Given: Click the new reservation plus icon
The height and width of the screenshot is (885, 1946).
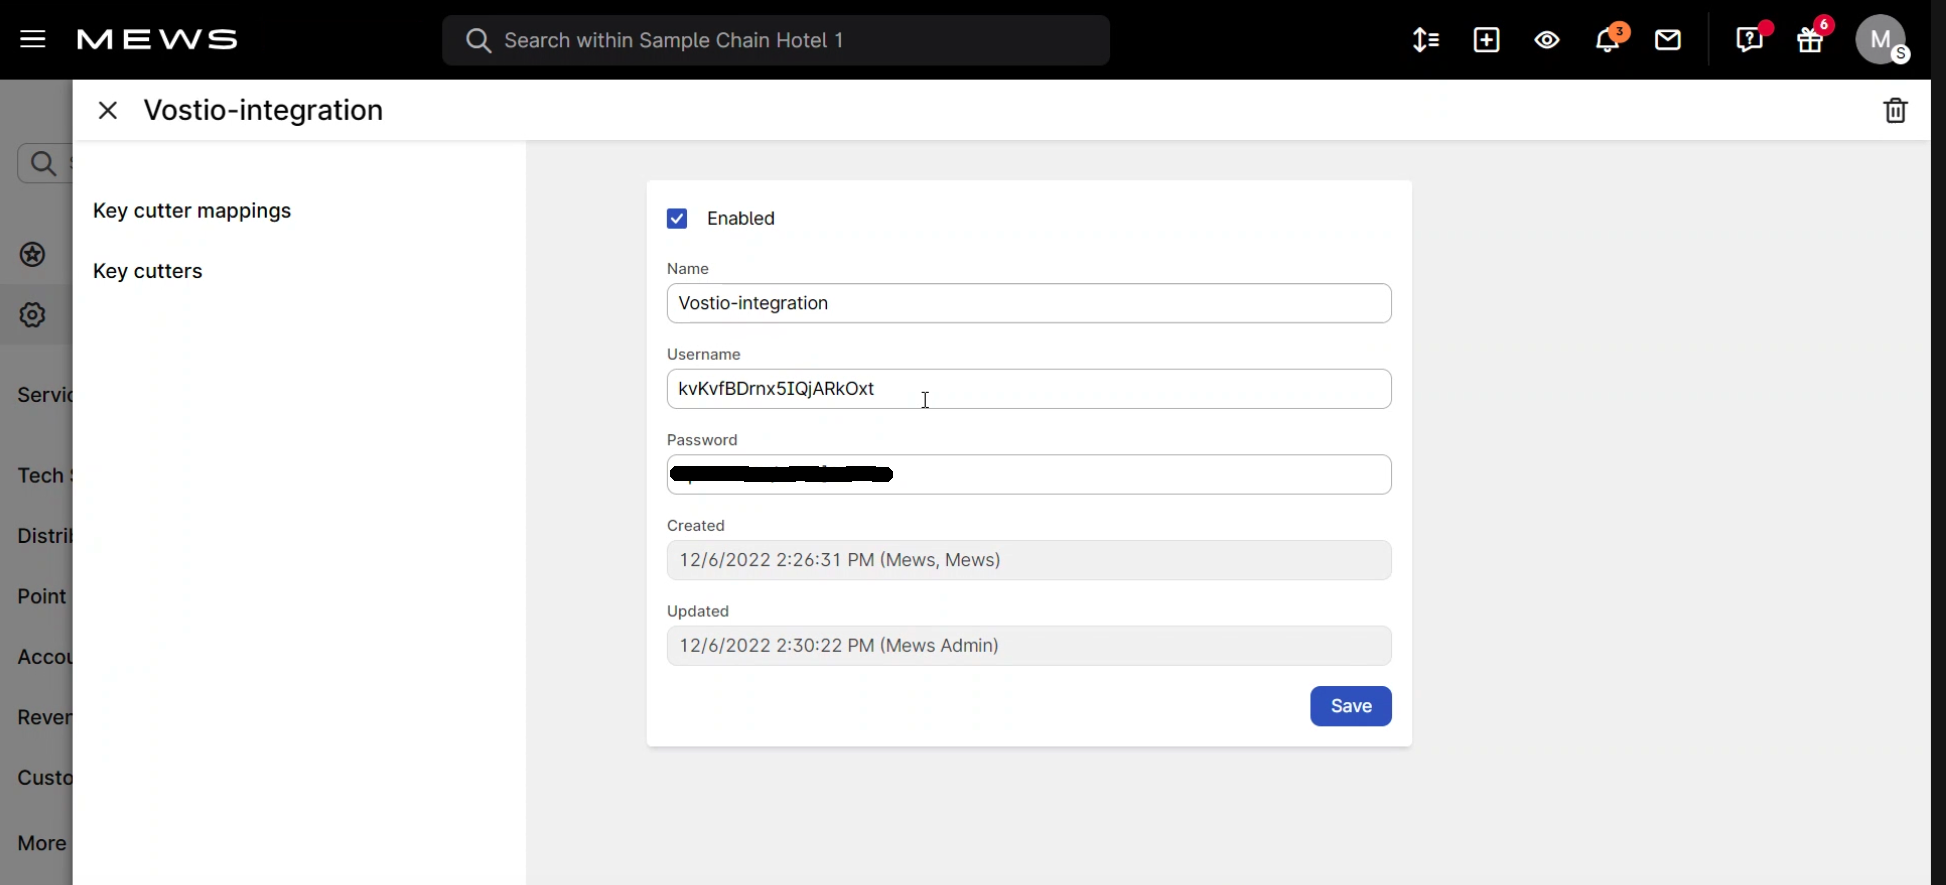Looking at the screenshot, I should pos(1486,40).
